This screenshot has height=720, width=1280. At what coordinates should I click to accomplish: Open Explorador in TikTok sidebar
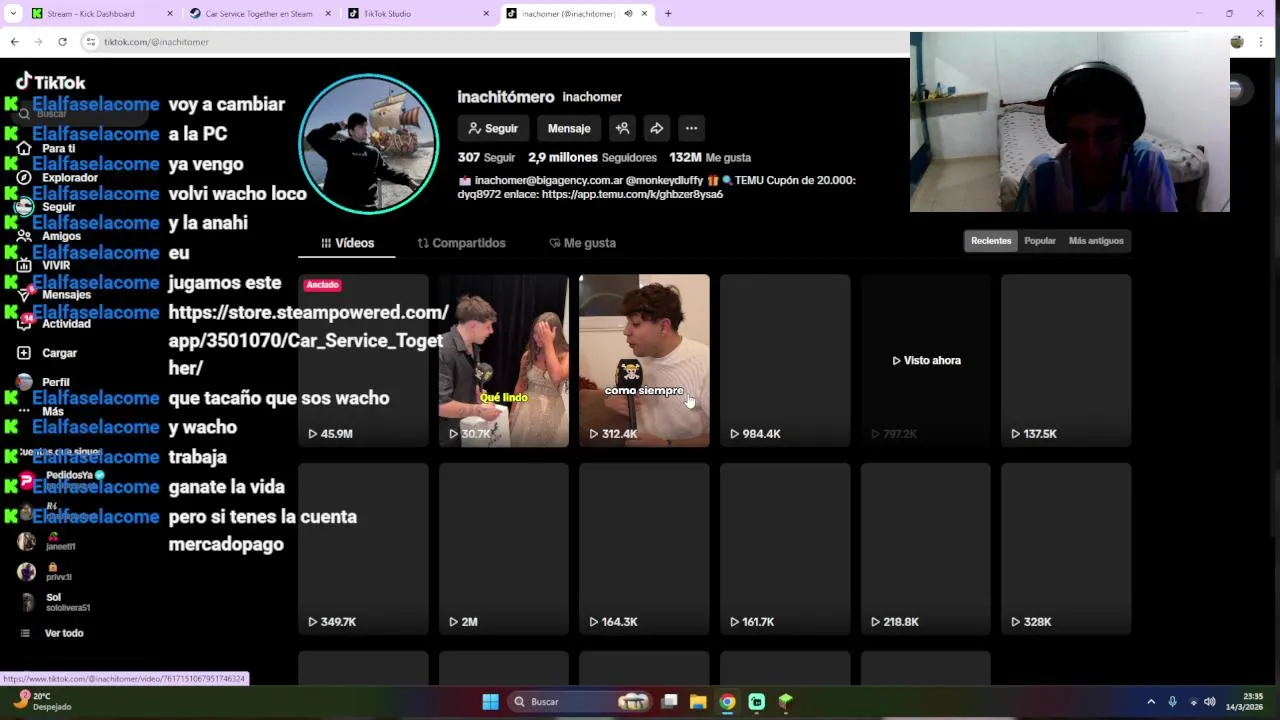pos(58,178)
